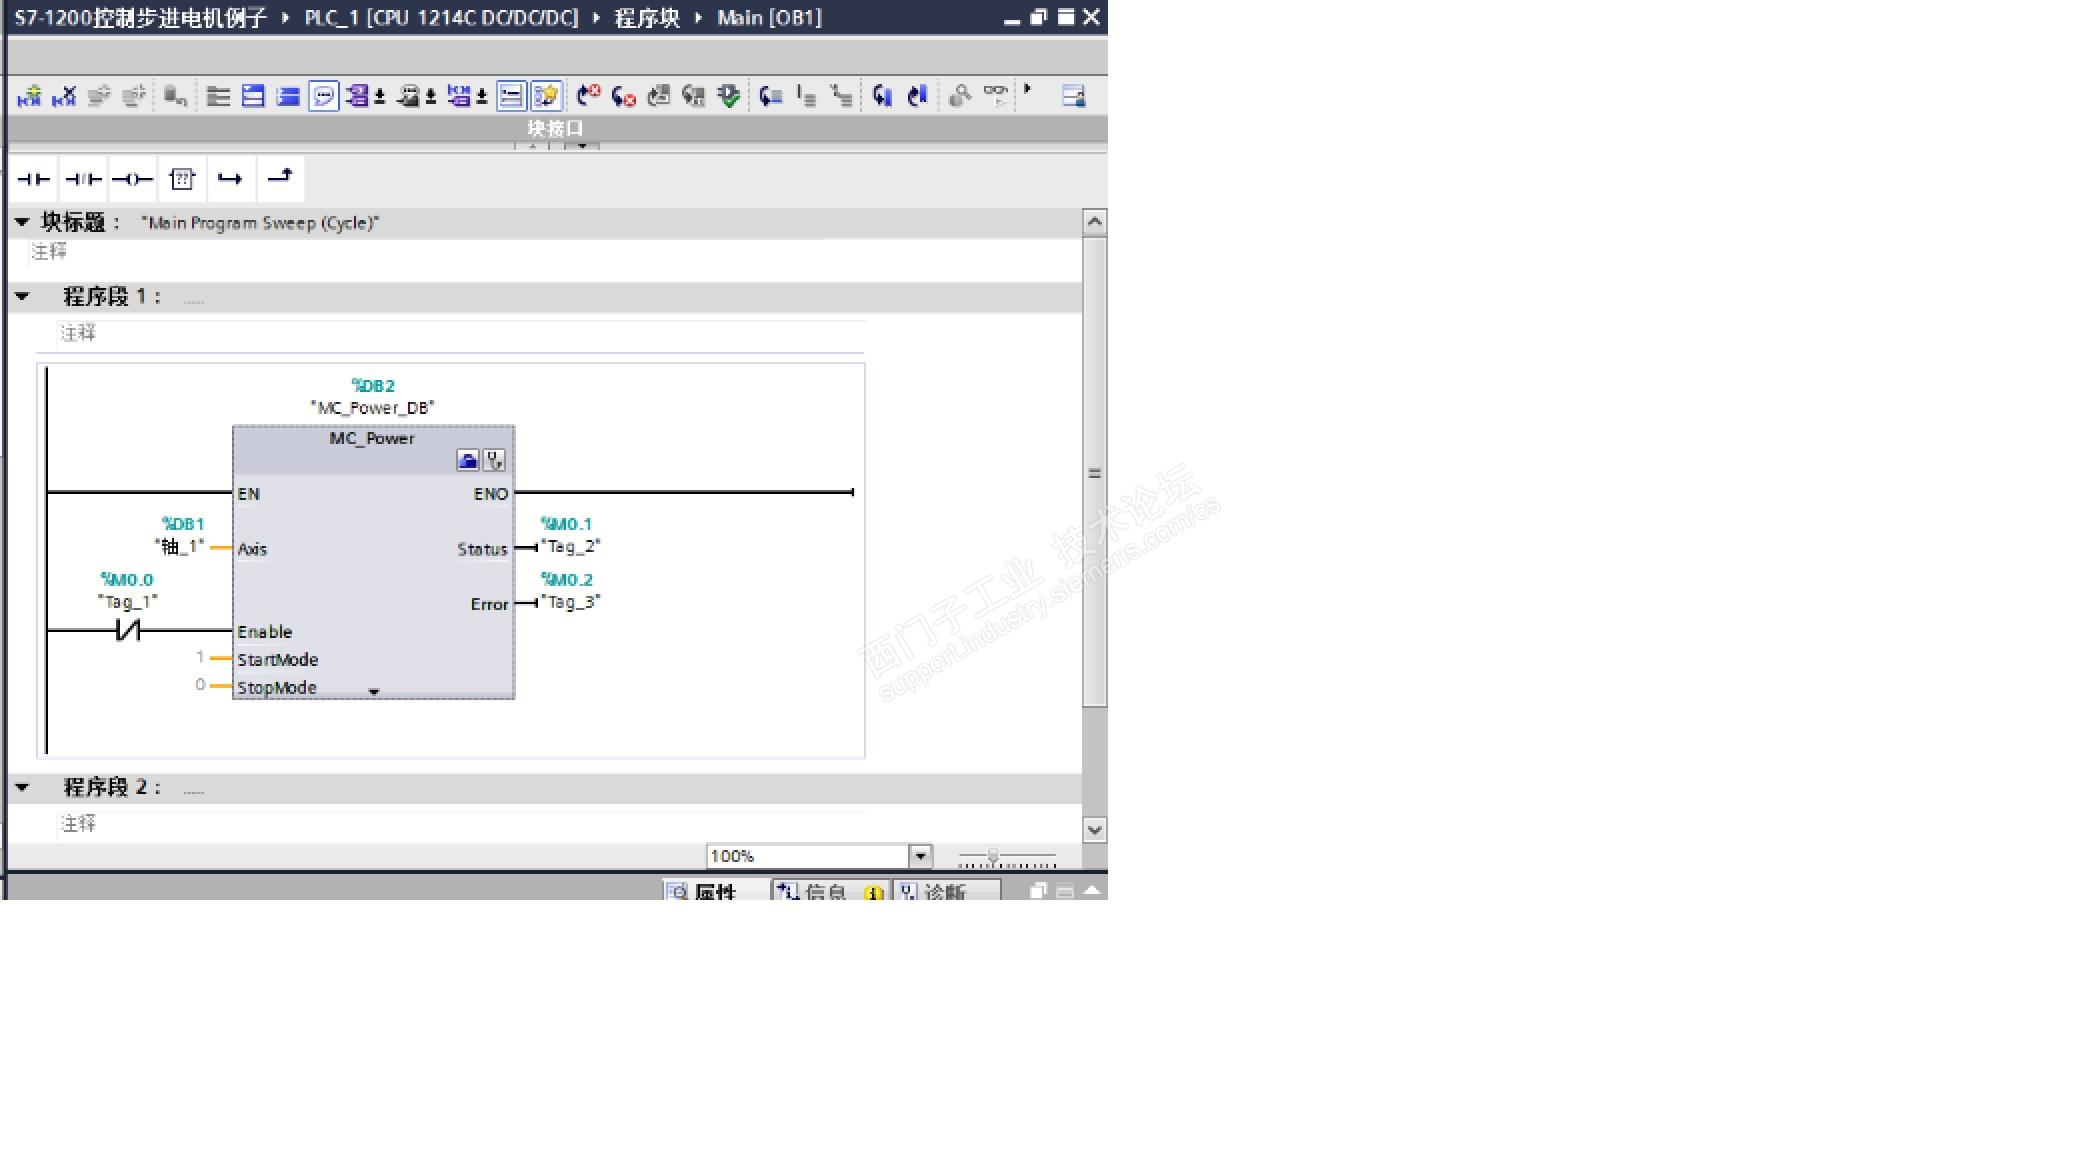Insert an empty box instruction
Image resolution: width=2078 pixels, height=1166 pixels.
coord(182,180)
